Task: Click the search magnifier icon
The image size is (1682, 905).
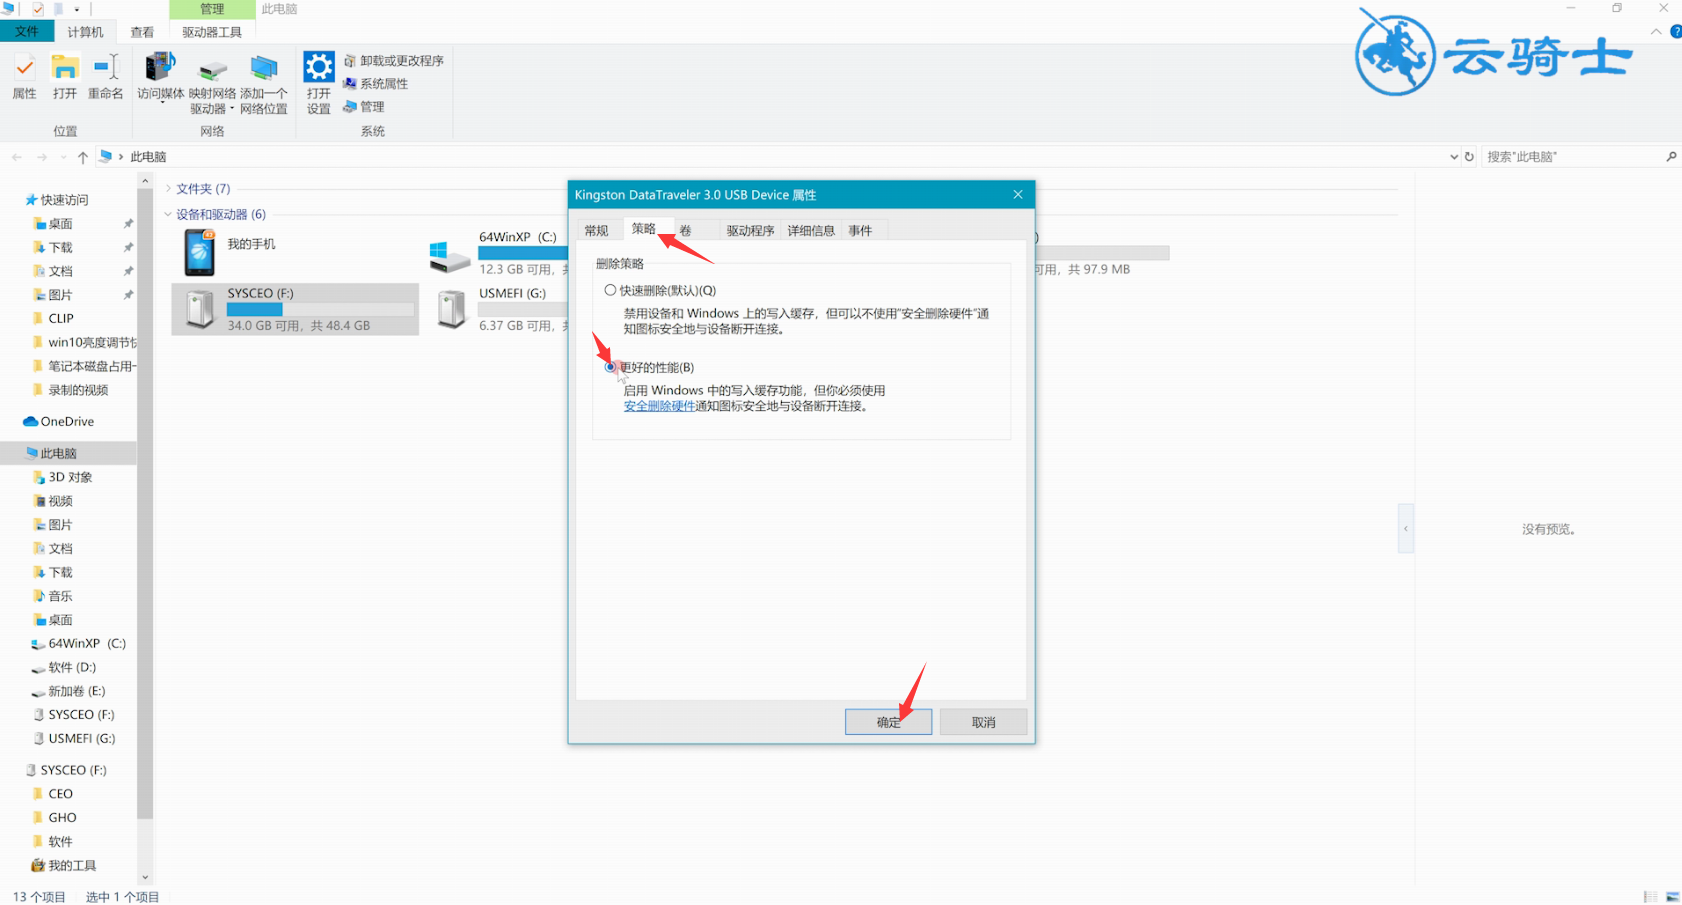Action: 1671,157
